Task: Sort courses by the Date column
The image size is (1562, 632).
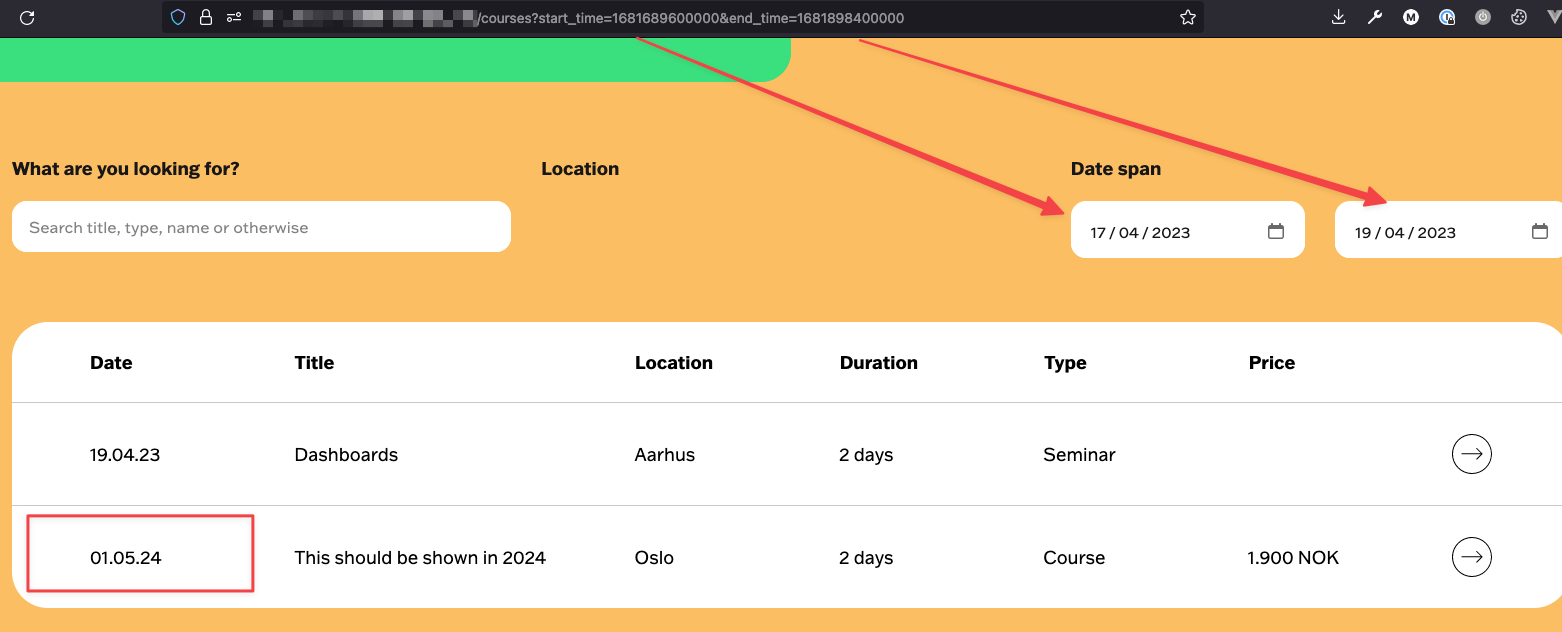Action: click(x=111, y=362)
